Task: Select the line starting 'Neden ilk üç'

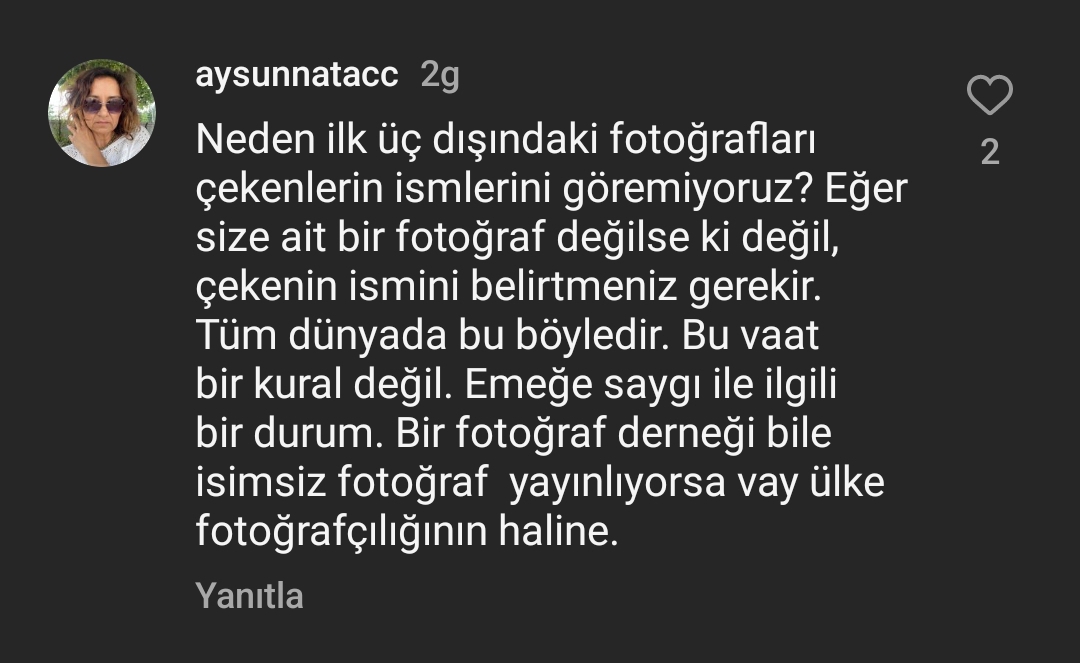Action: [506, 140]
